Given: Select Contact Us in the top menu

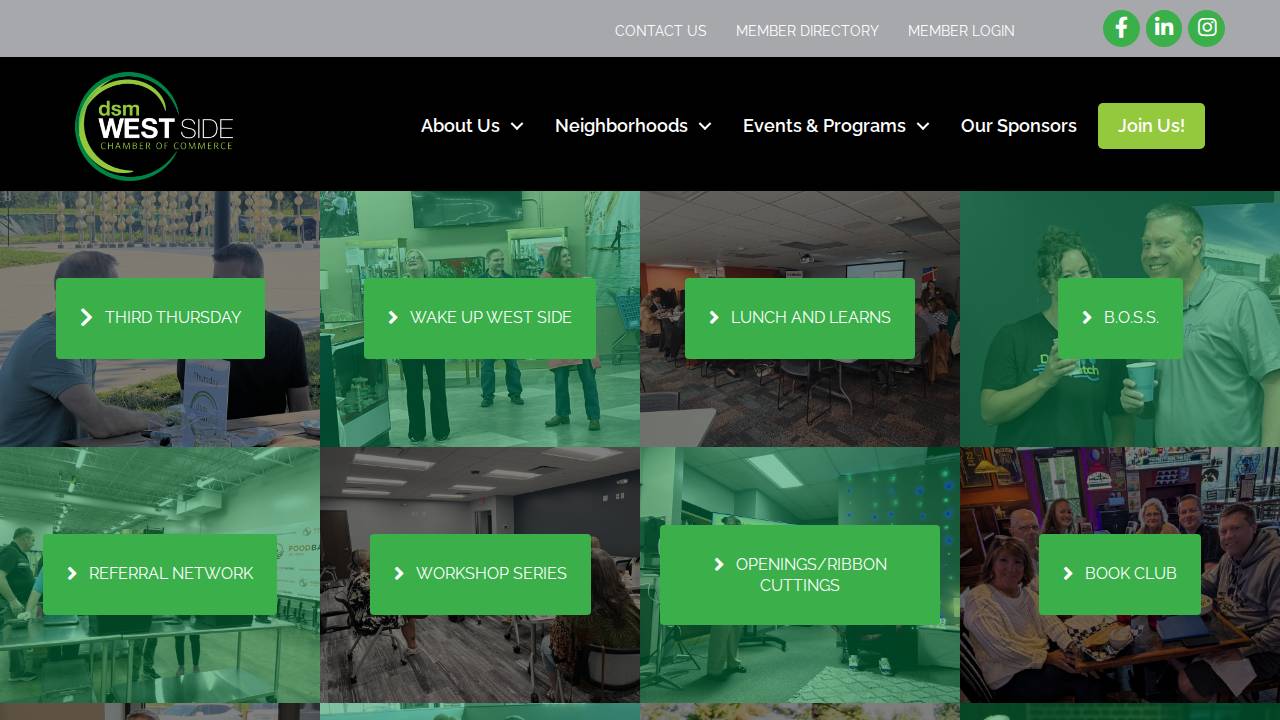Looking at the screenshot, I should pyautogui.click(x=660, y=31).
